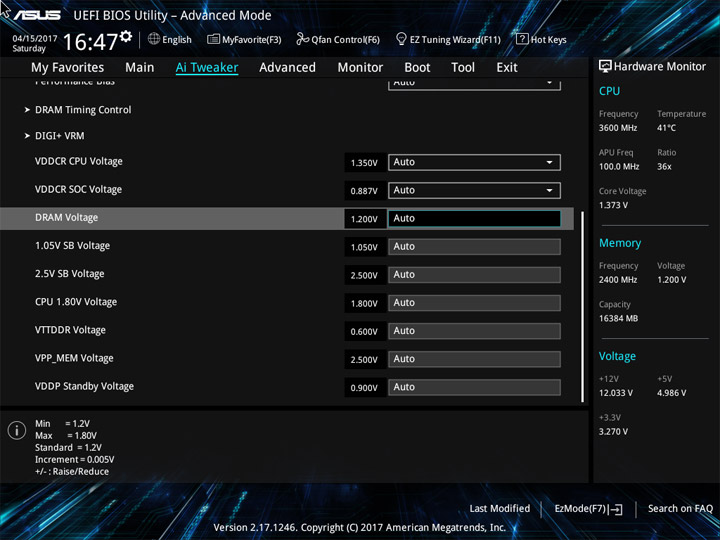Click the VTTDDR Voltage field

[474, 331]
